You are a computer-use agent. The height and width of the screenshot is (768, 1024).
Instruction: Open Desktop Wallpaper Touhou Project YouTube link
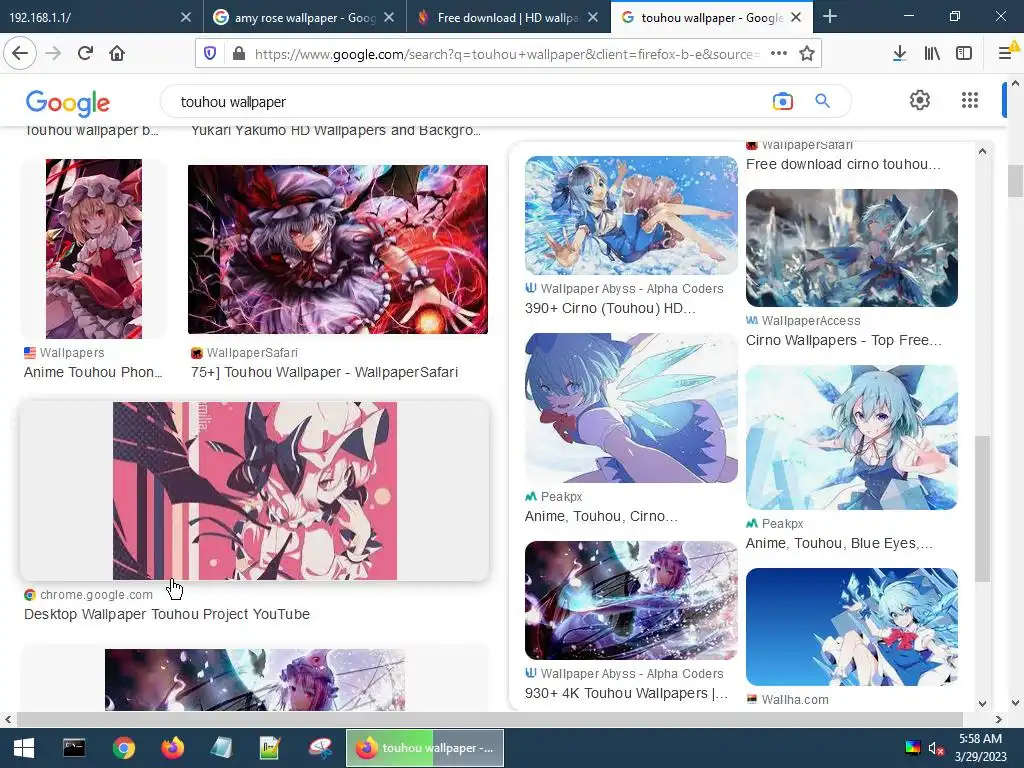(x=167, y=615)
